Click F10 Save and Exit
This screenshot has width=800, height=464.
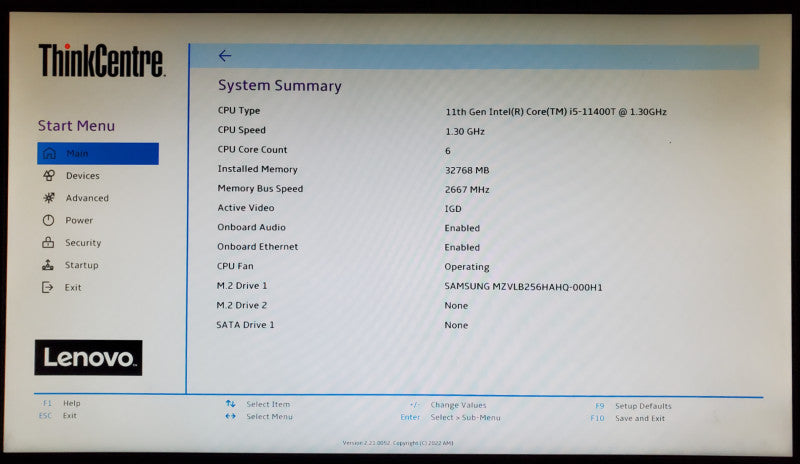tap(628, 418)
